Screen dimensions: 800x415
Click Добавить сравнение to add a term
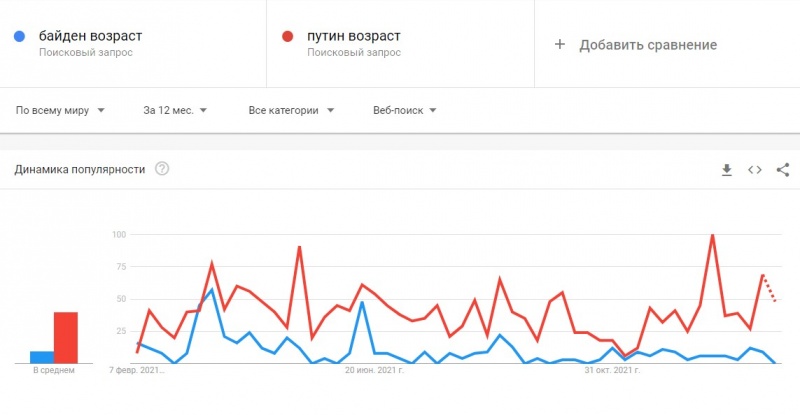pyautogui.click(x=648, y=45)
